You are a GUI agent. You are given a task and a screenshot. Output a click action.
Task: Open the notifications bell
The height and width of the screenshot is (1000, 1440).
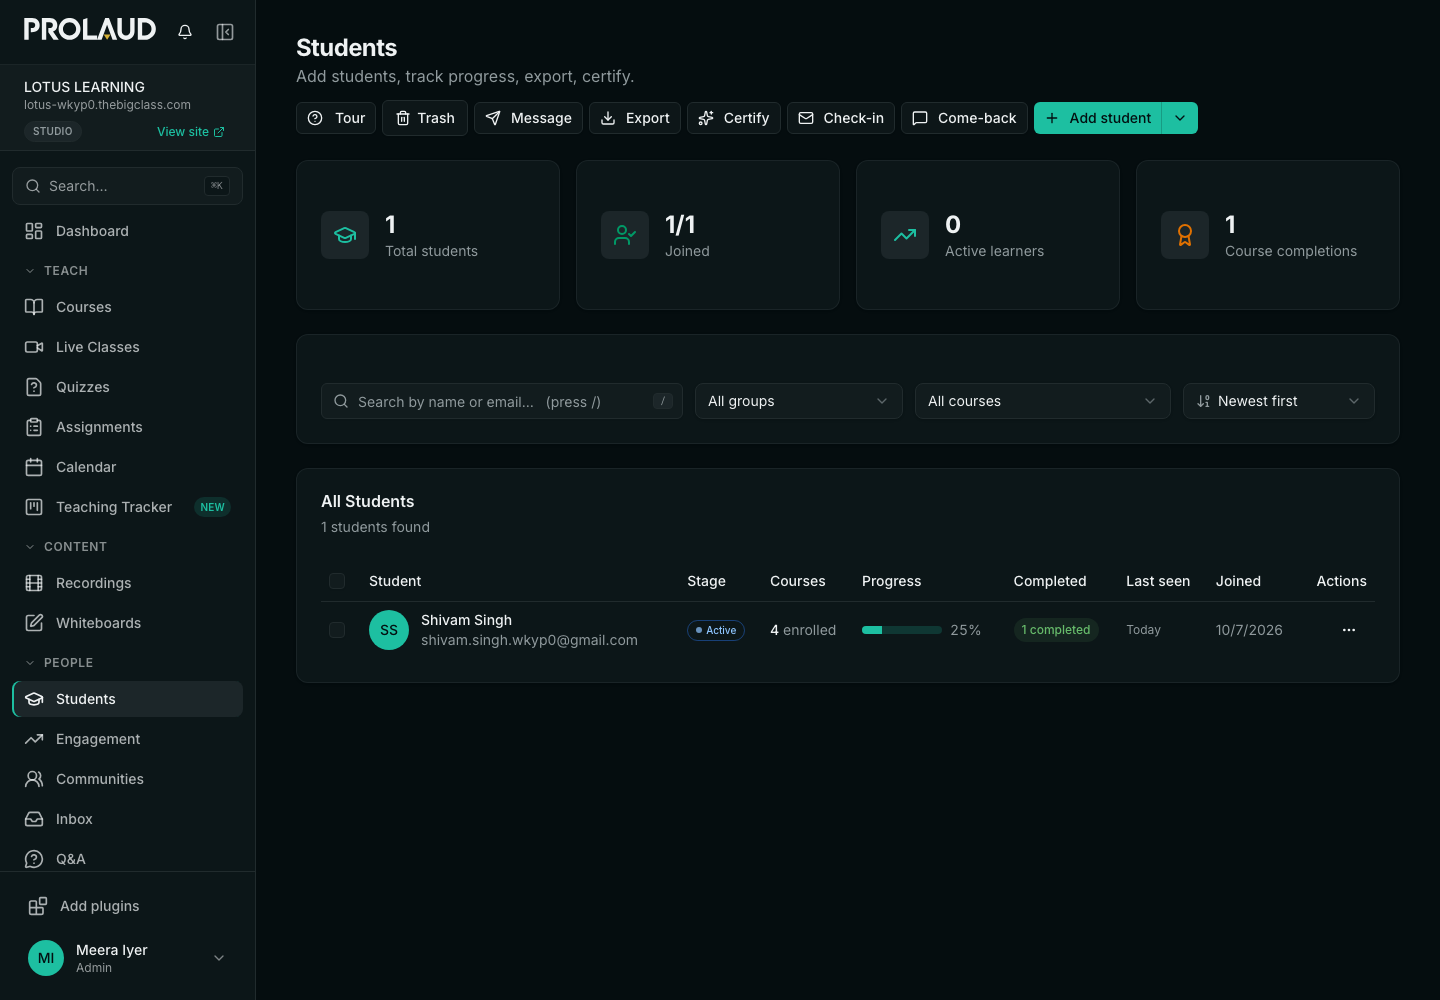tap(185, 32)
